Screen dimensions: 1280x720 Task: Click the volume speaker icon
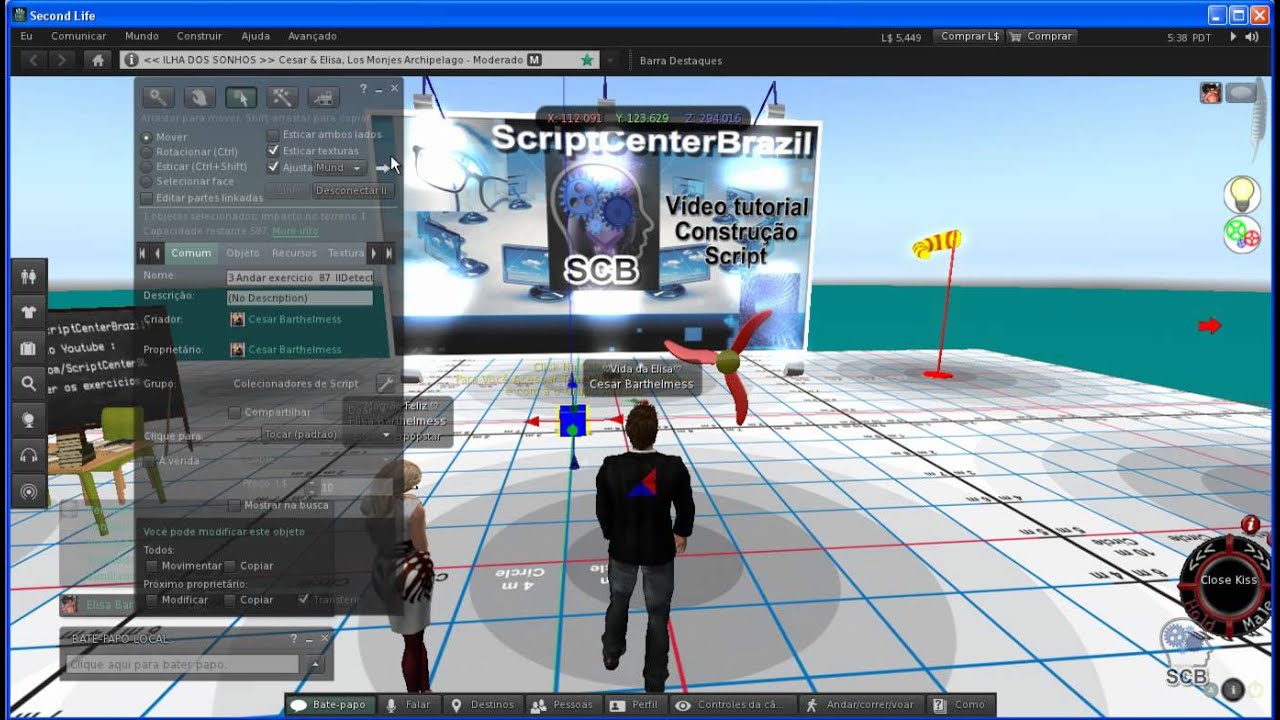(1252, 37)
